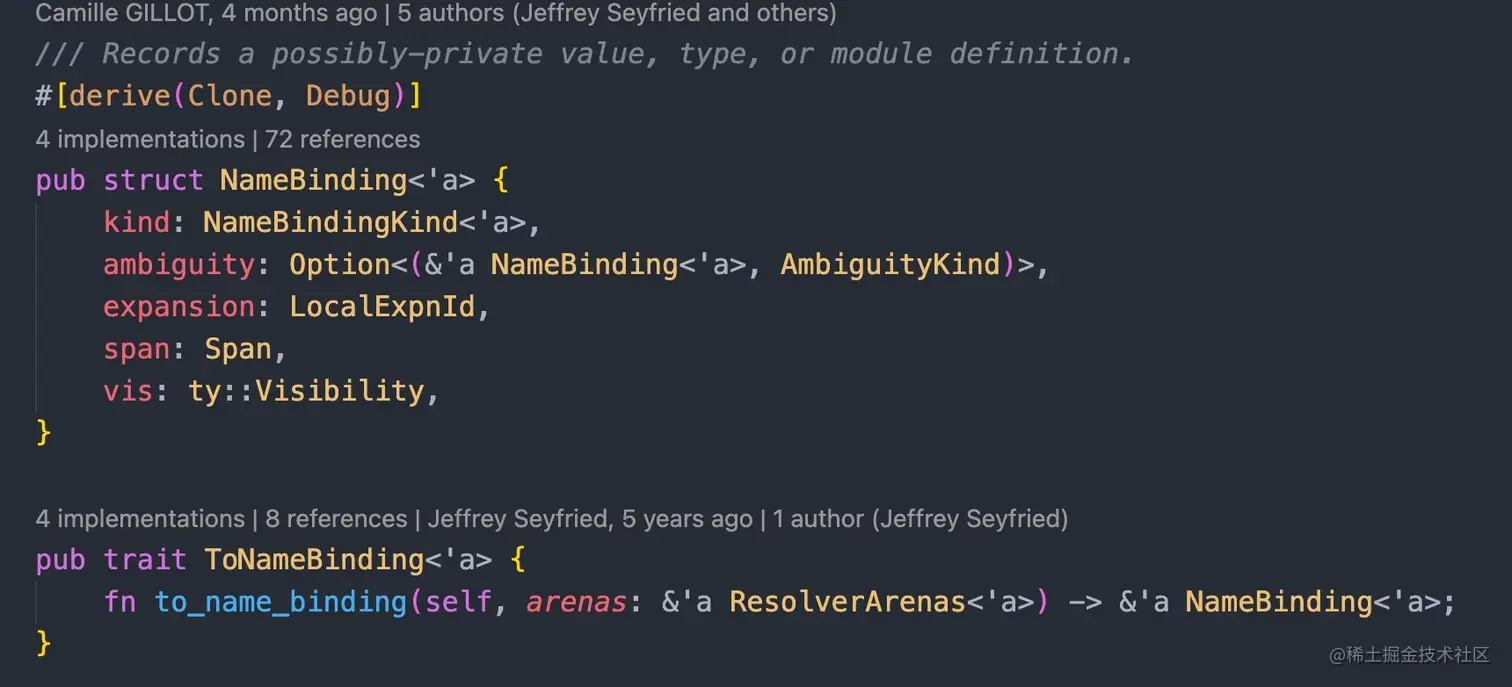Click the 'vis' field name
Screen dimensions: 1512x687
[x=128, y=390]
